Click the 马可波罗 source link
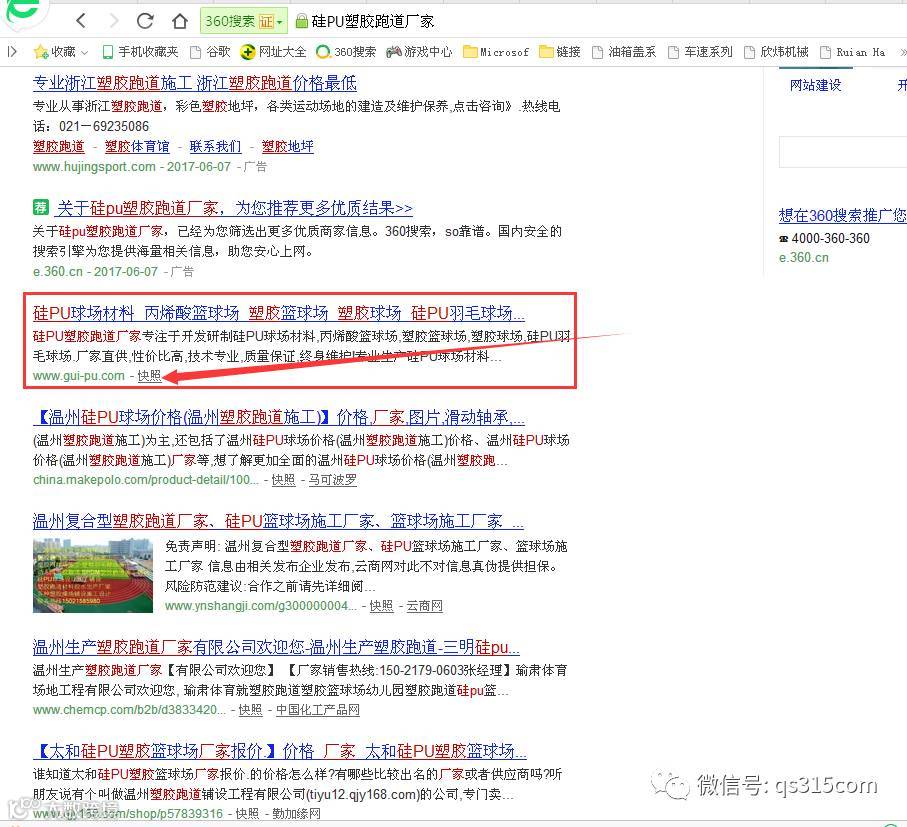This screenshot has width=907, height=827. tap(333, 480)
